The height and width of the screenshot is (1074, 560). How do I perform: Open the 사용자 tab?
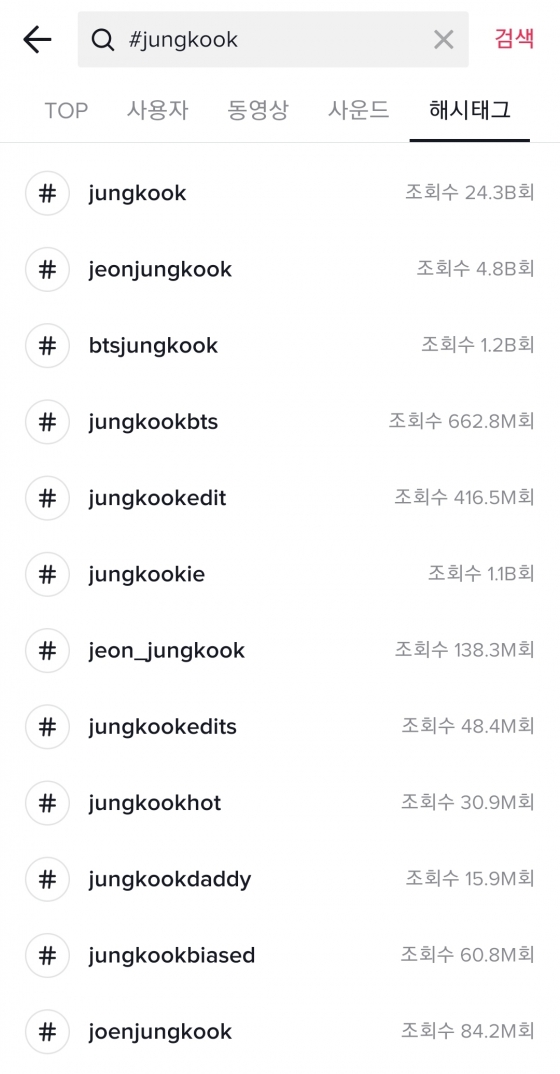pos(157,110)
